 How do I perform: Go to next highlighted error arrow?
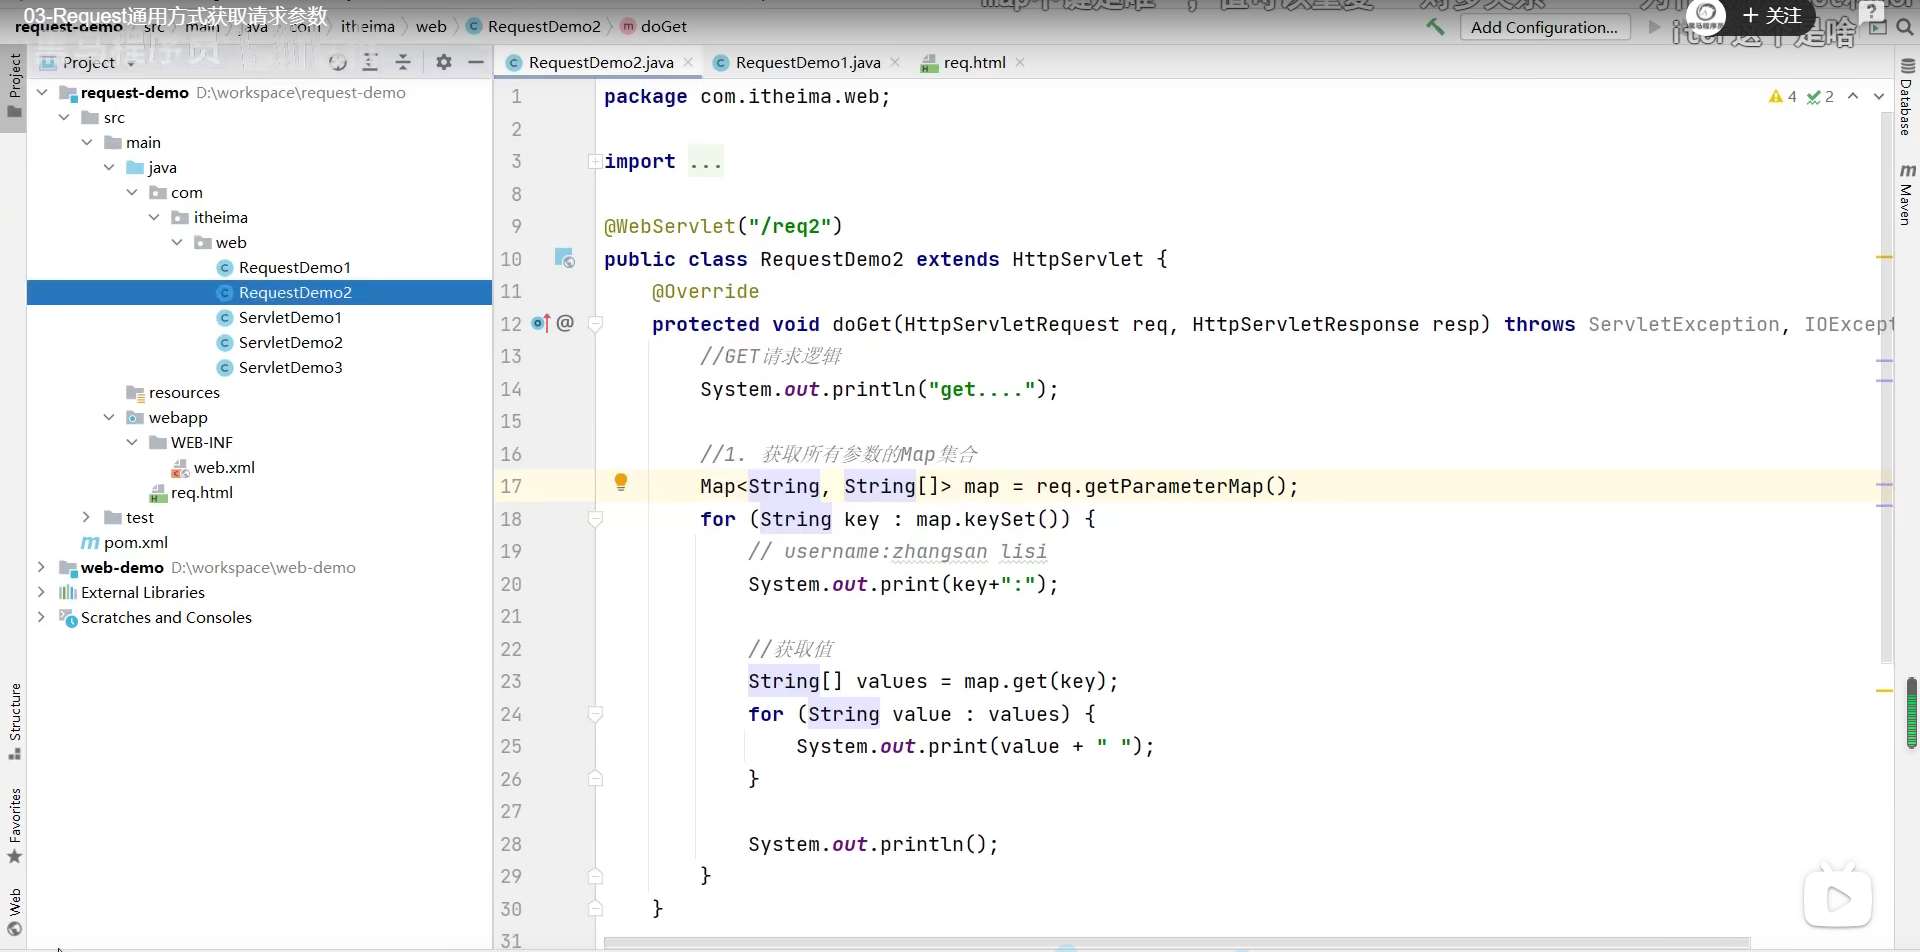point(1879,97)
